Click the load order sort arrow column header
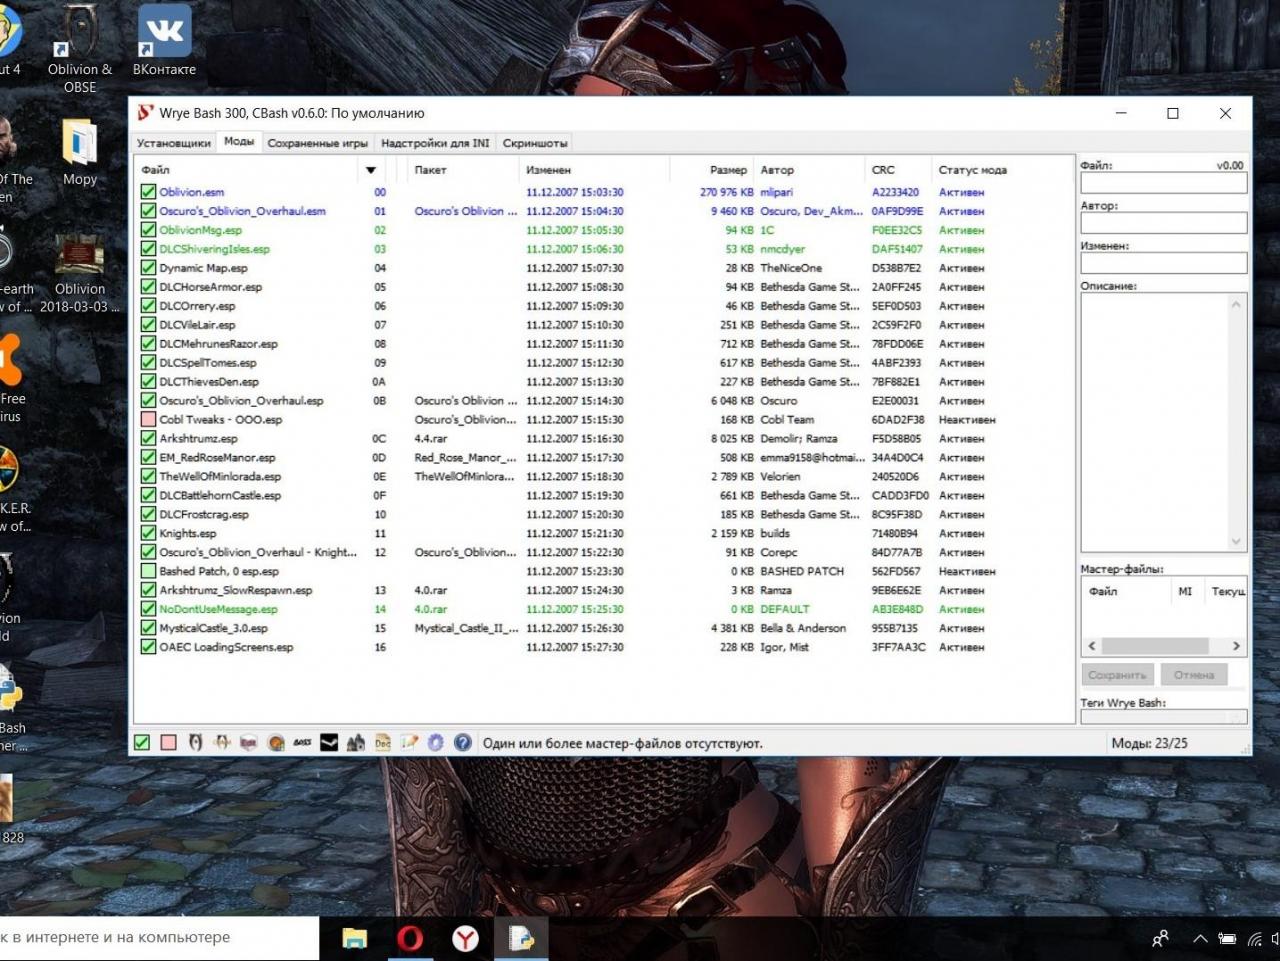 coord(371,170)
